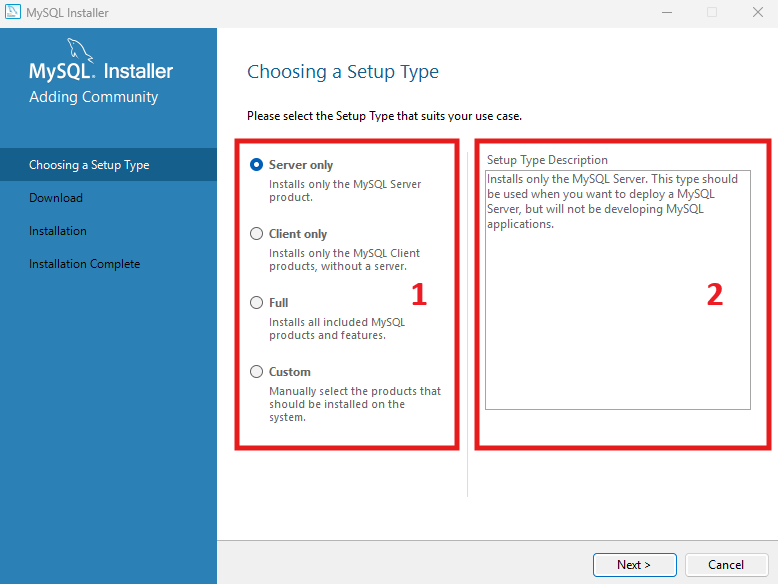The height and width of the screenshot is (584, 778).
Task: Click "Installs only the MySQL Client products" description
Action: [x=344, y=260]
